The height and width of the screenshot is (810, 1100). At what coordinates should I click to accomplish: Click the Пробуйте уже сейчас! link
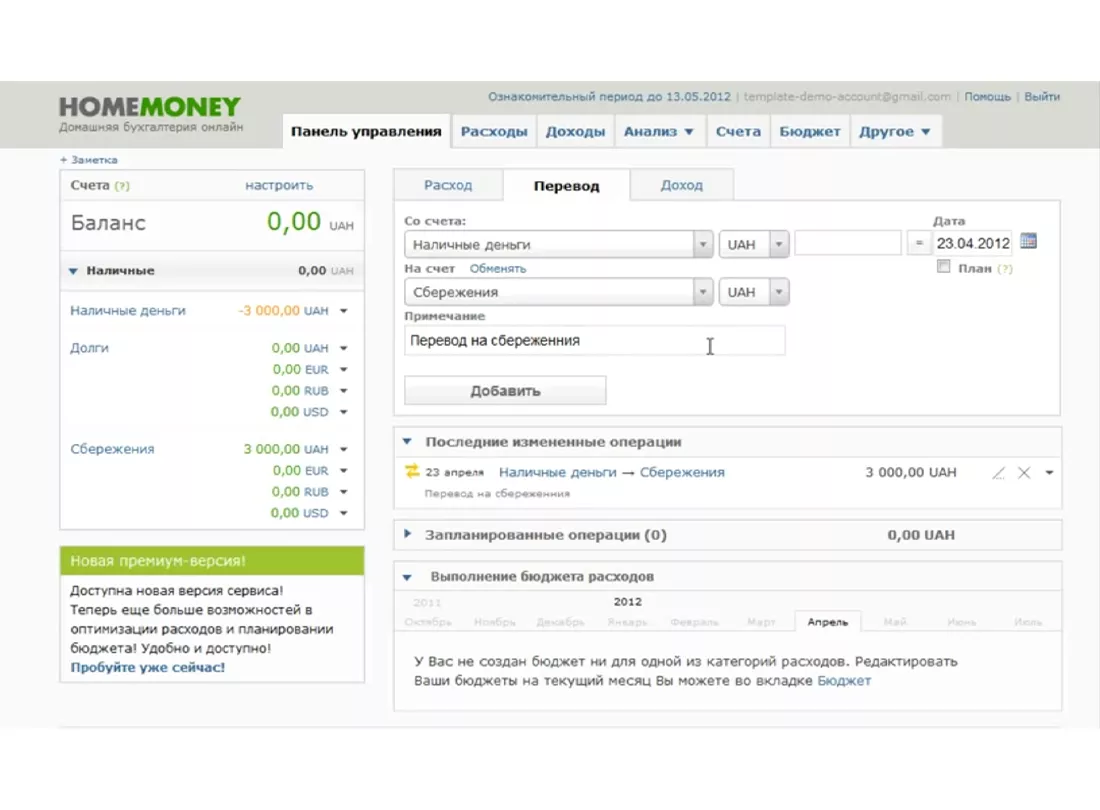click(147, 668)
